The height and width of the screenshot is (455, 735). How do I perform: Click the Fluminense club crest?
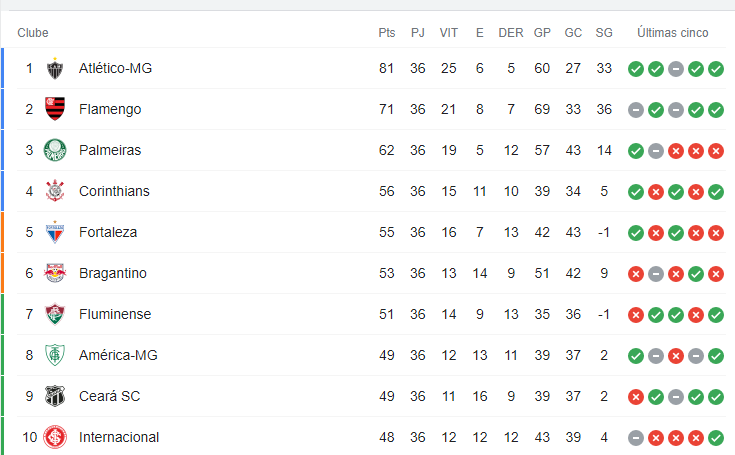55,314
